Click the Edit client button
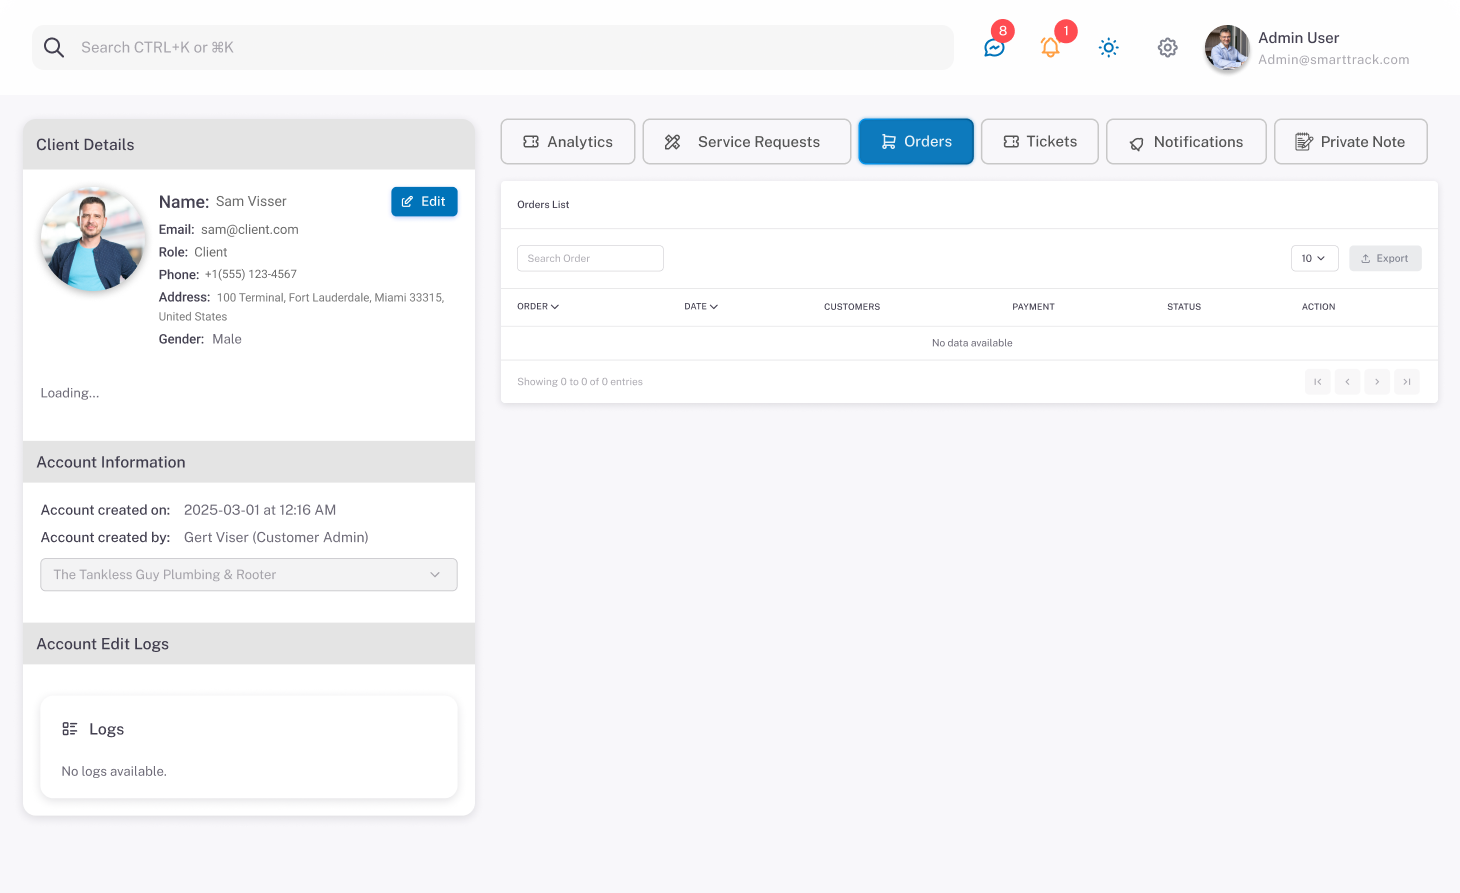 point(424,202)
